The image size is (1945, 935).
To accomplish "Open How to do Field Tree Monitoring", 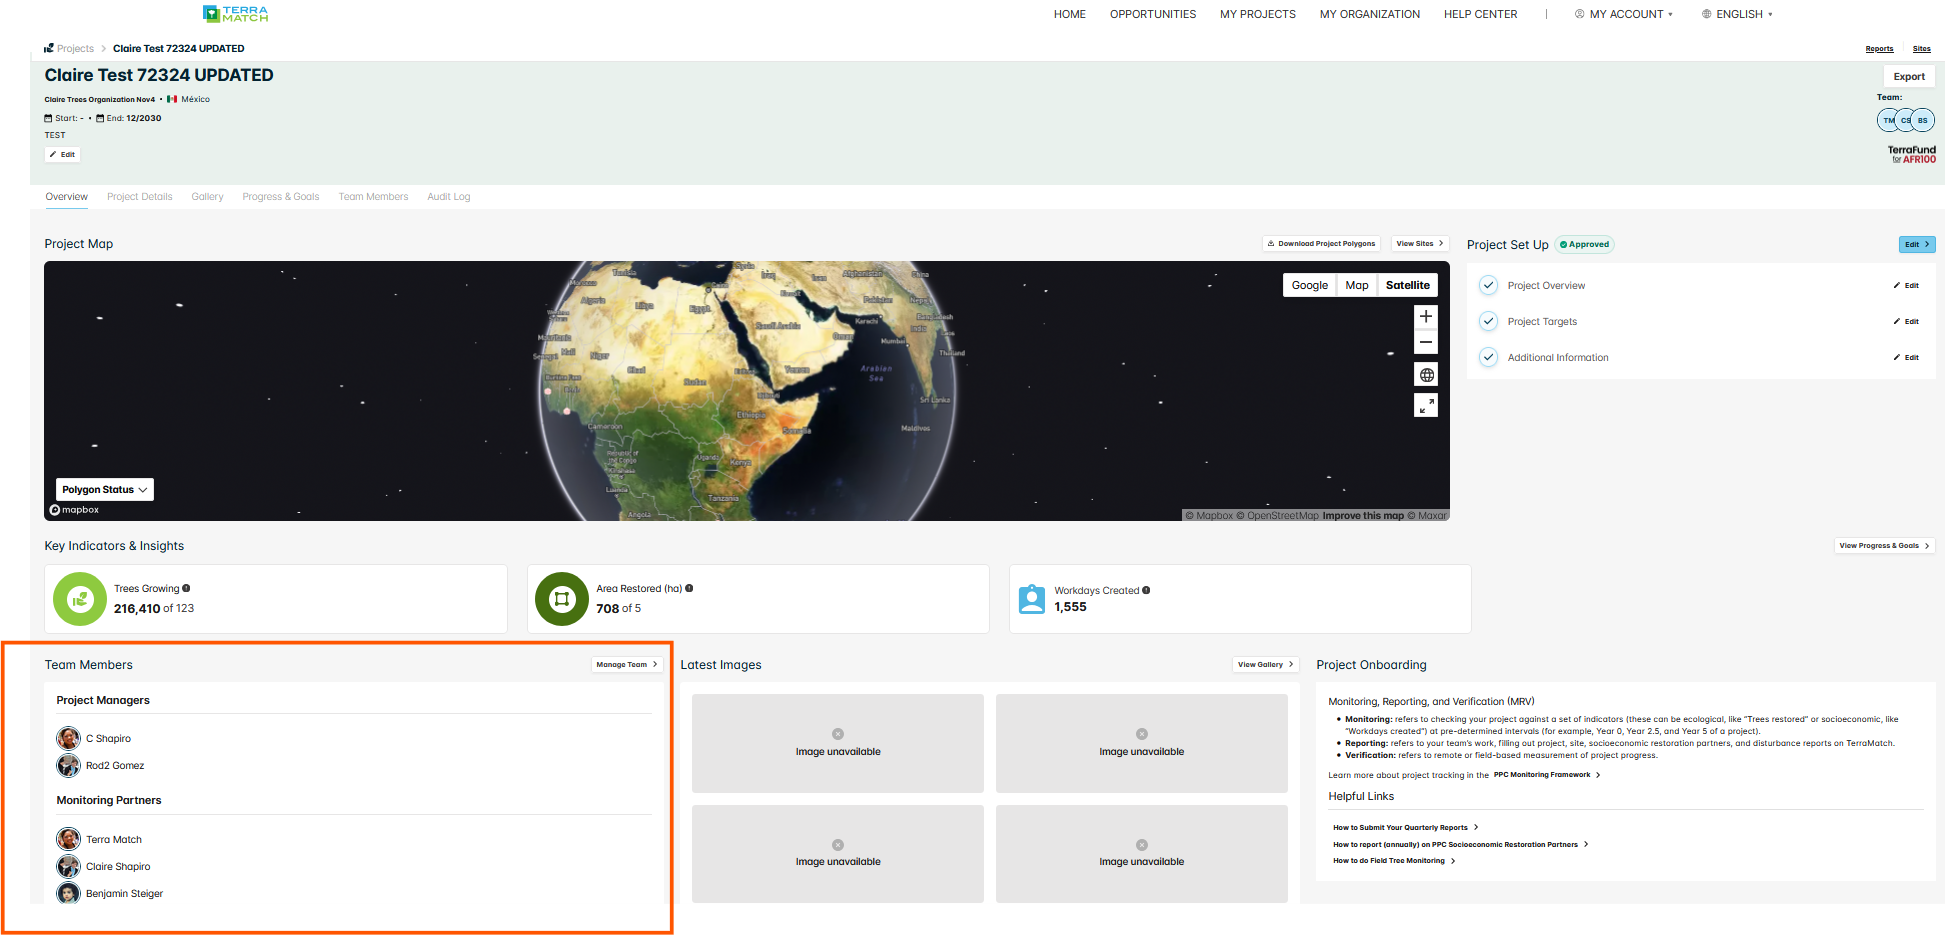I will 1394,860.
